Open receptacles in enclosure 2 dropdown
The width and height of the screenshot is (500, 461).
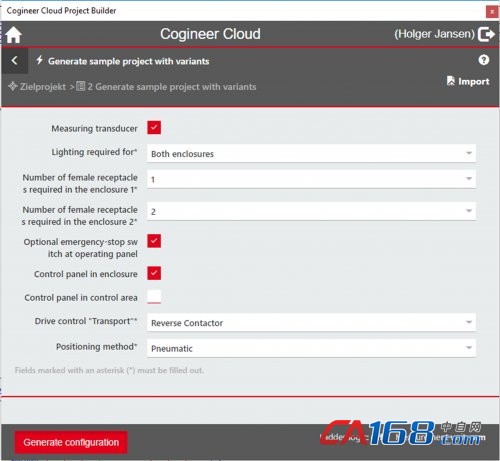click(311, 211)
